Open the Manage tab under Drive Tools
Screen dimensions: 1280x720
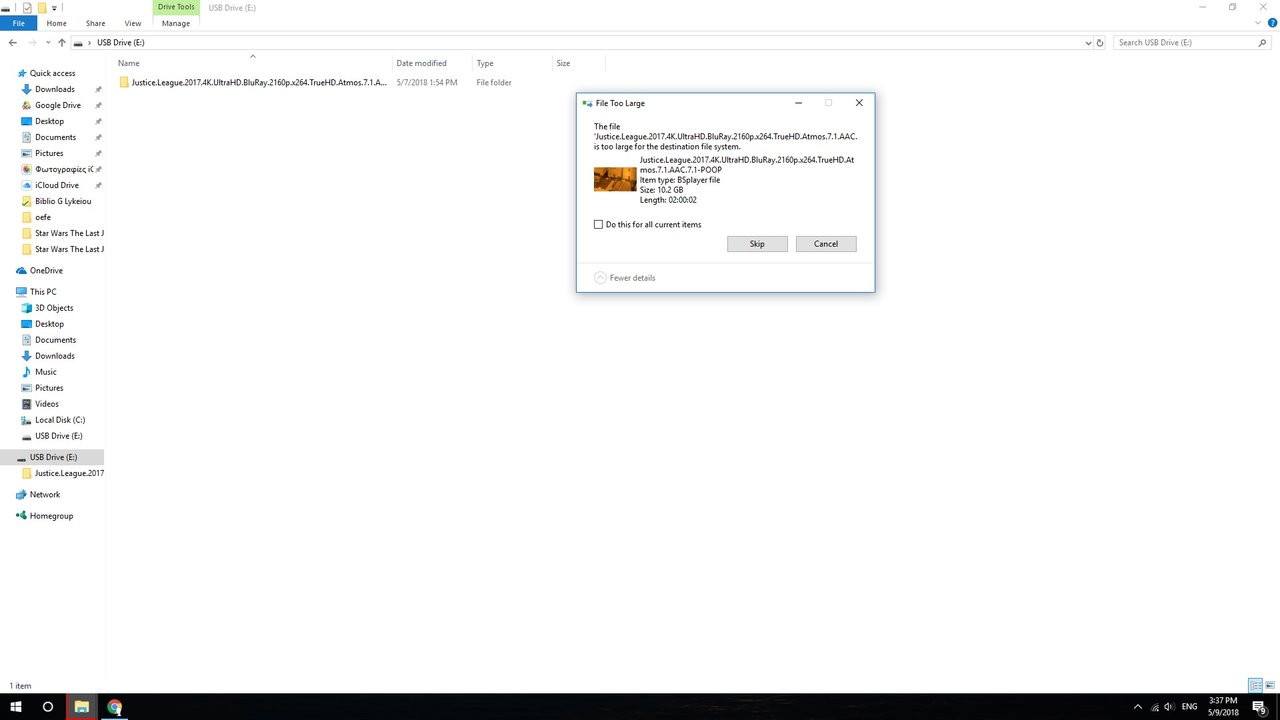point(176,23)
